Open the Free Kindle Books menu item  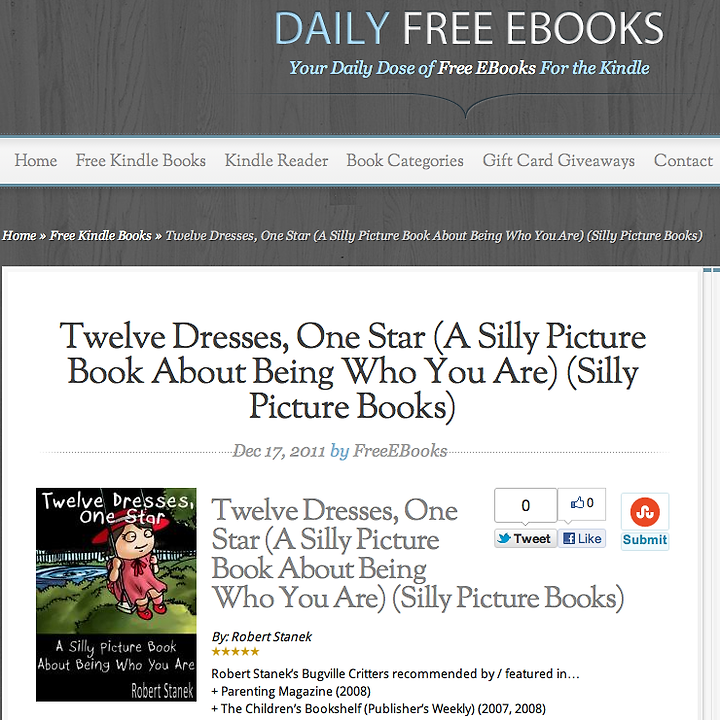tap(141, 161)
